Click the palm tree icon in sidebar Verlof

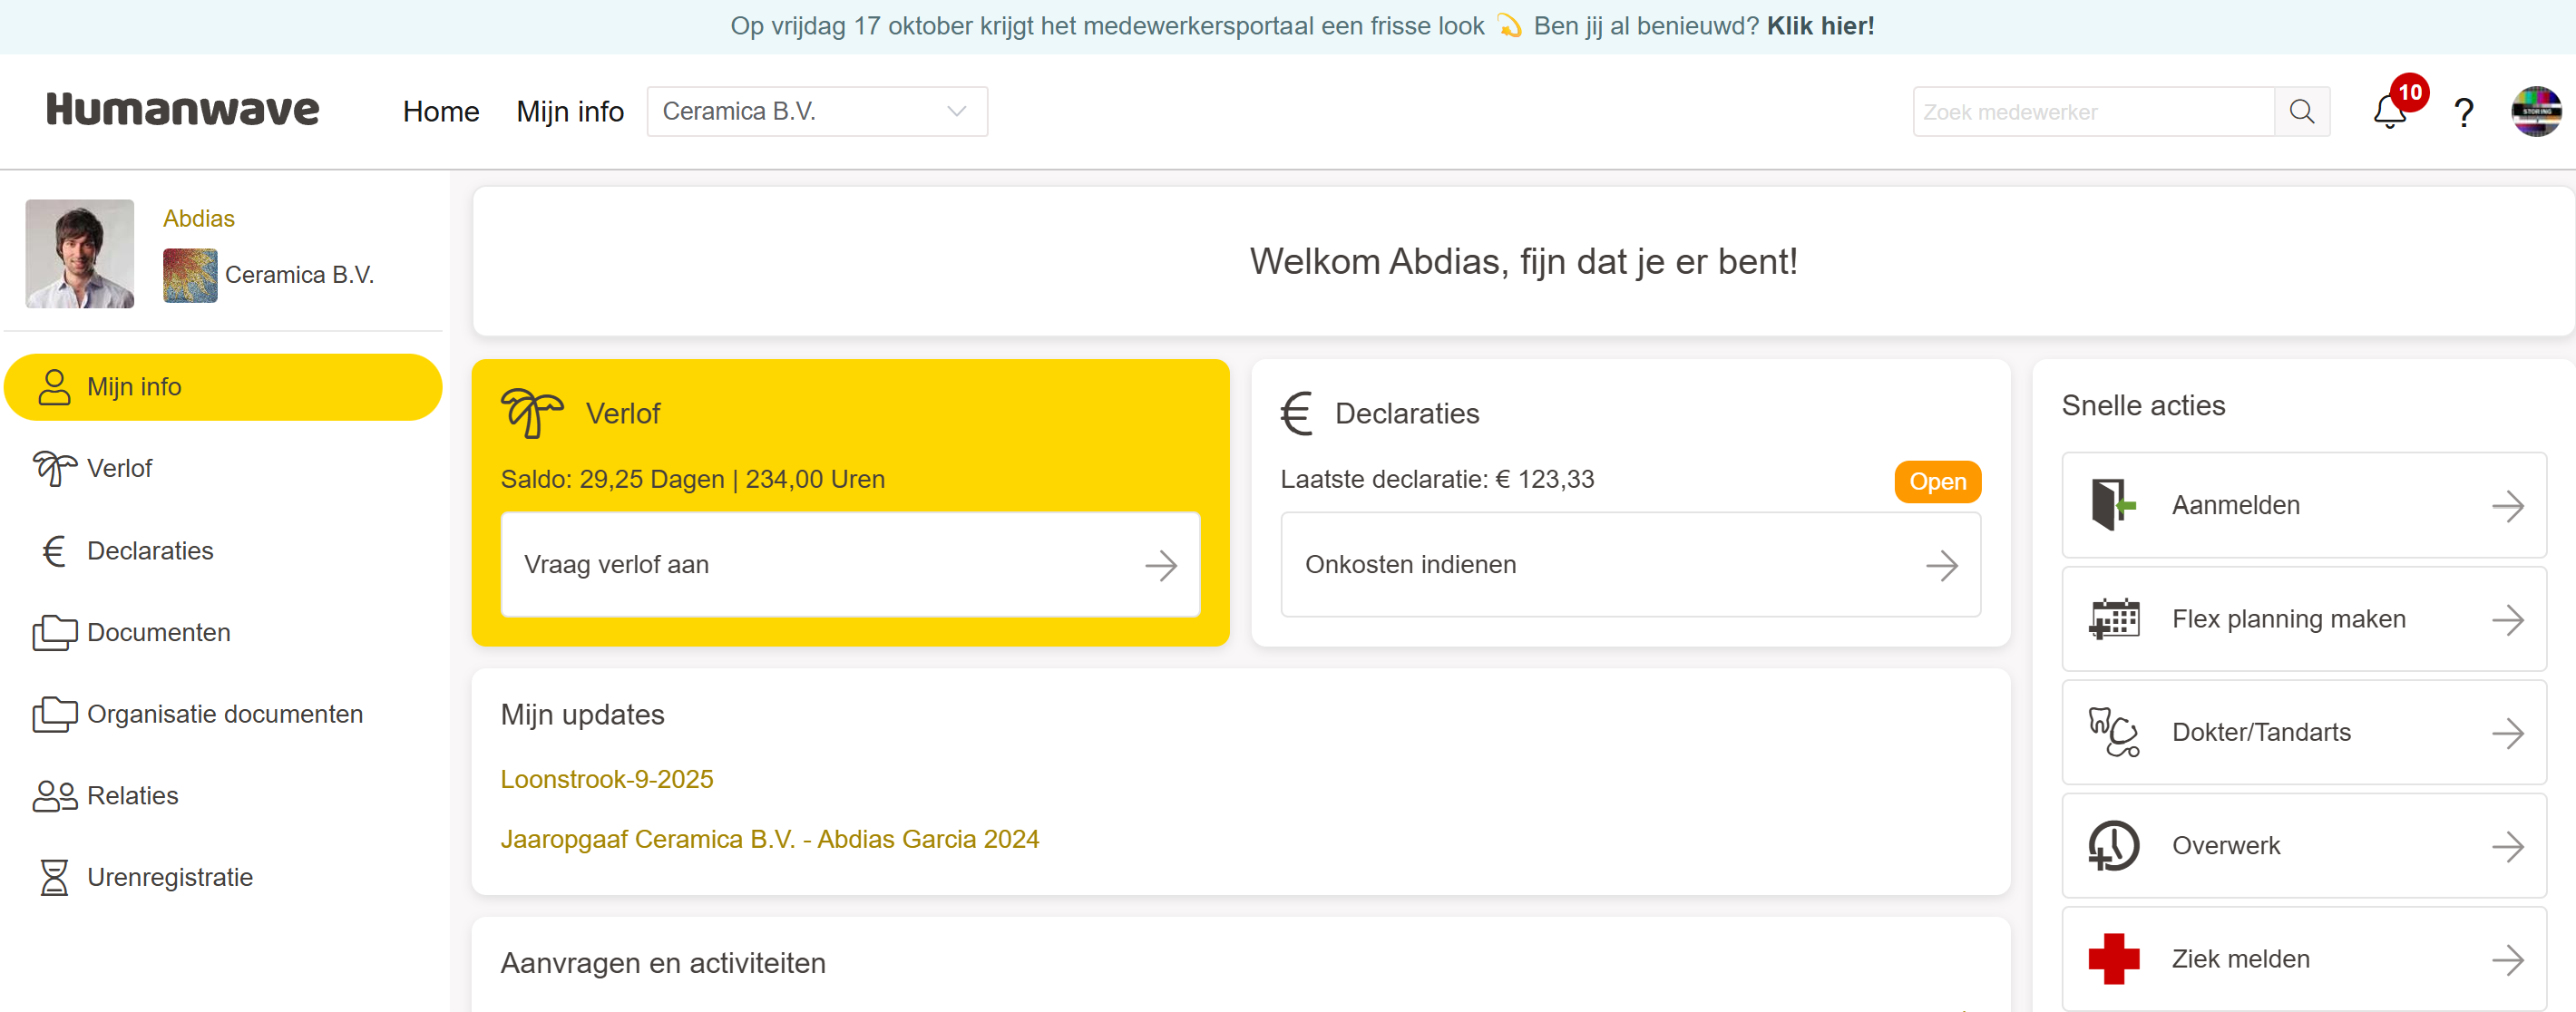click(x=54, y=468)
